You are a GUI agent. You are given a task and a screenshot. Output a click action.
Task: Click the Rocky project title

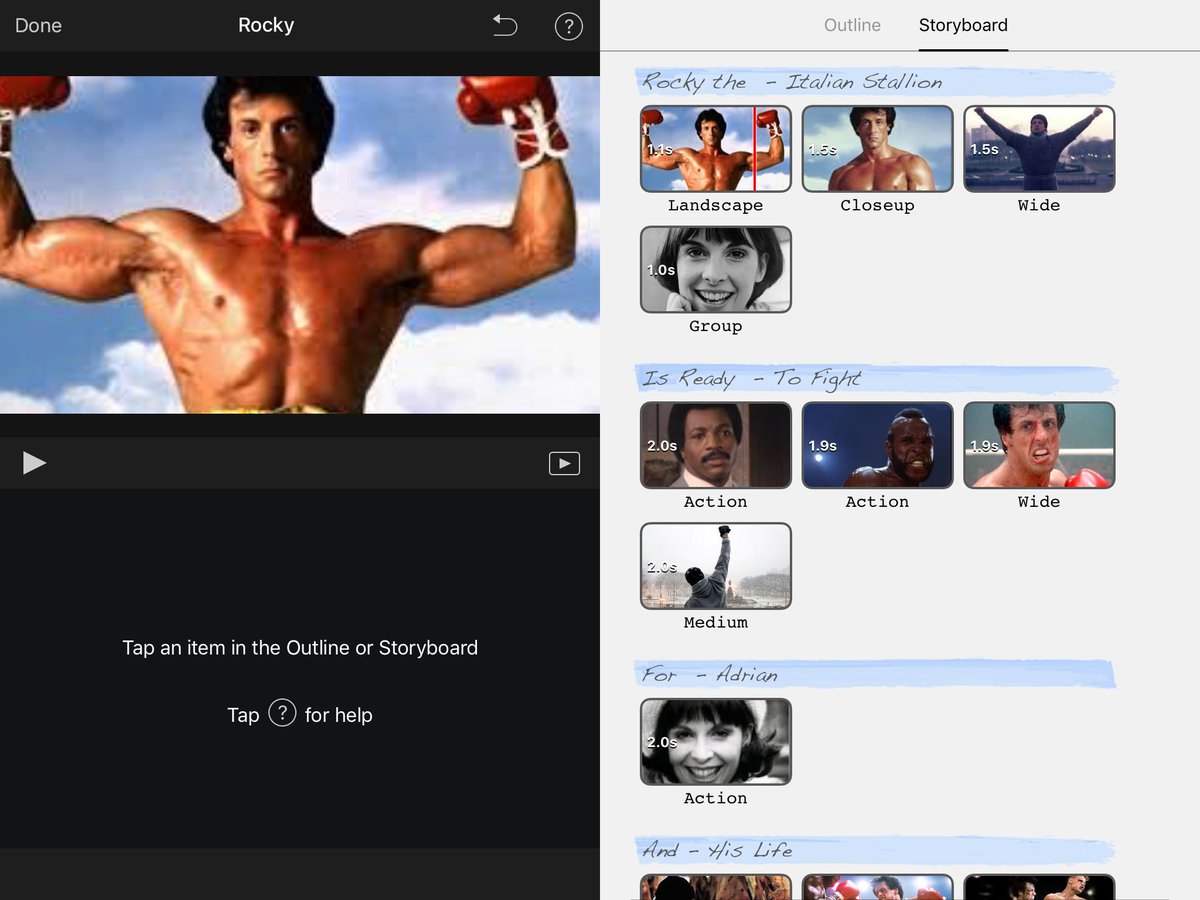coord(266,26)
